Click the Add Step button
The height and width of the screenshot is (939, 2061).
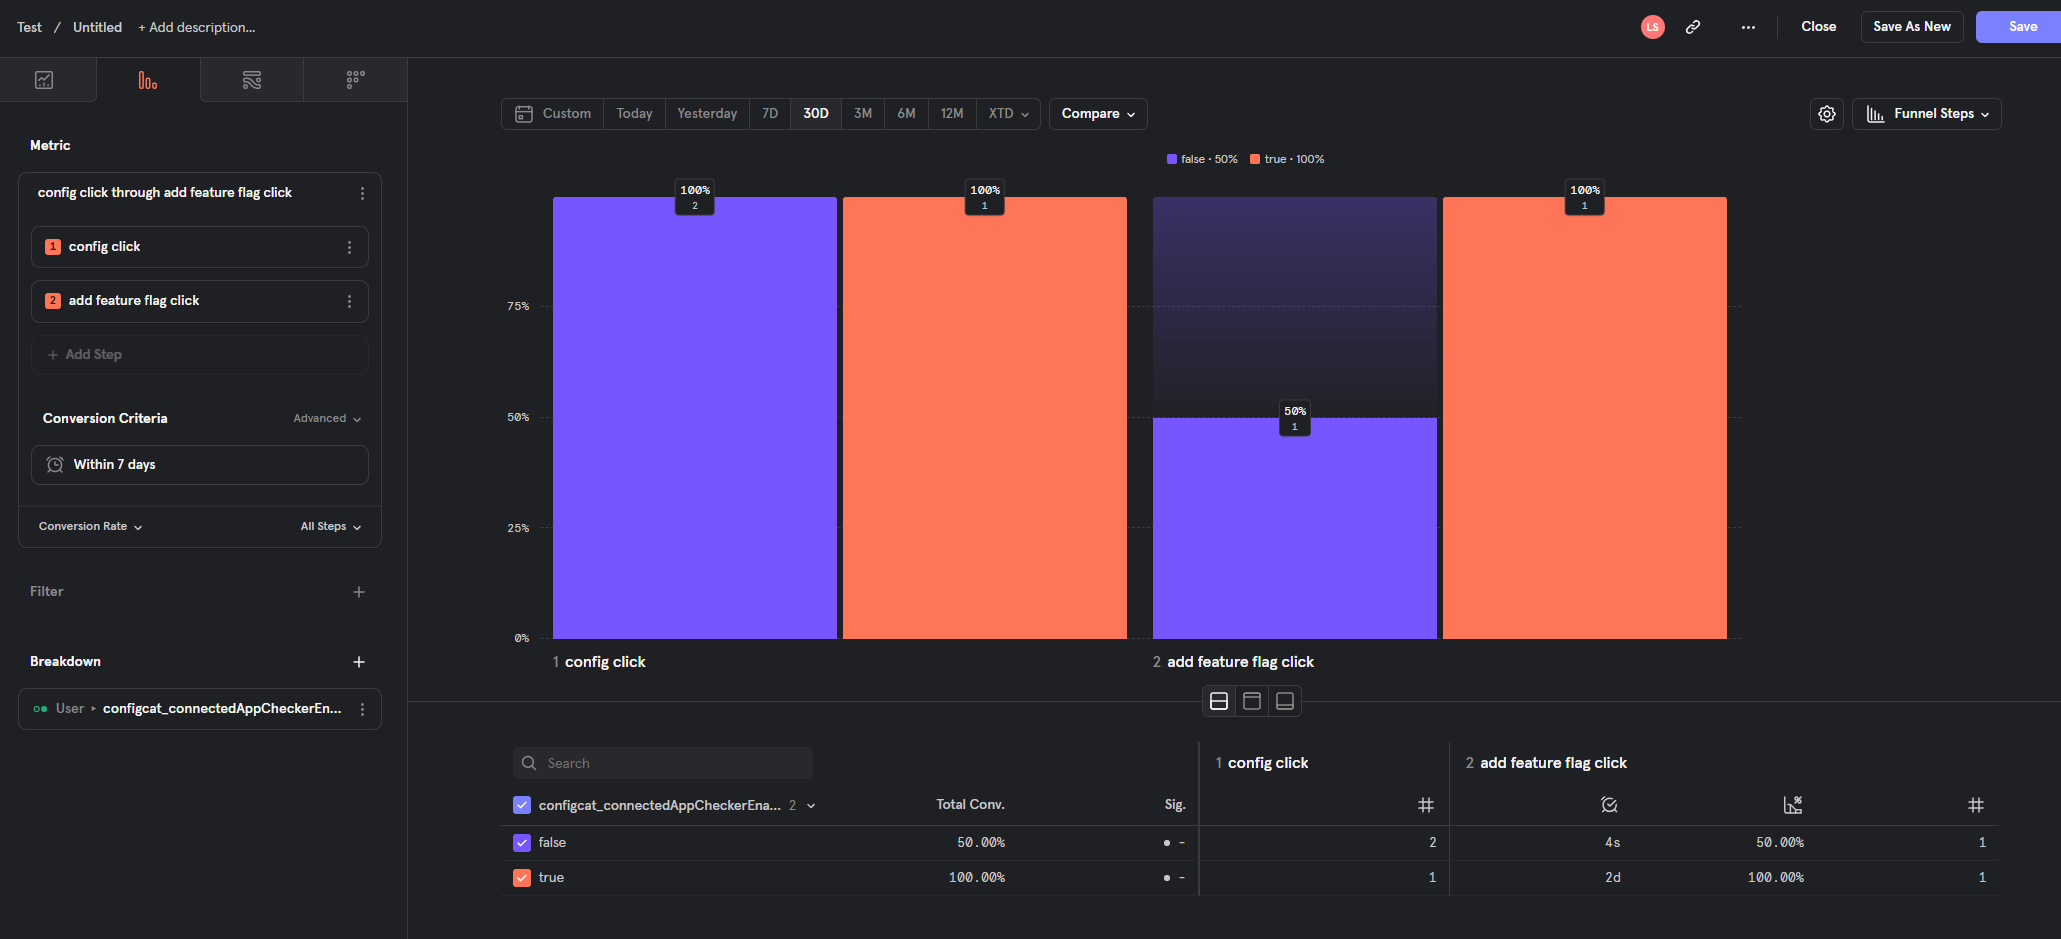(199, 354)
